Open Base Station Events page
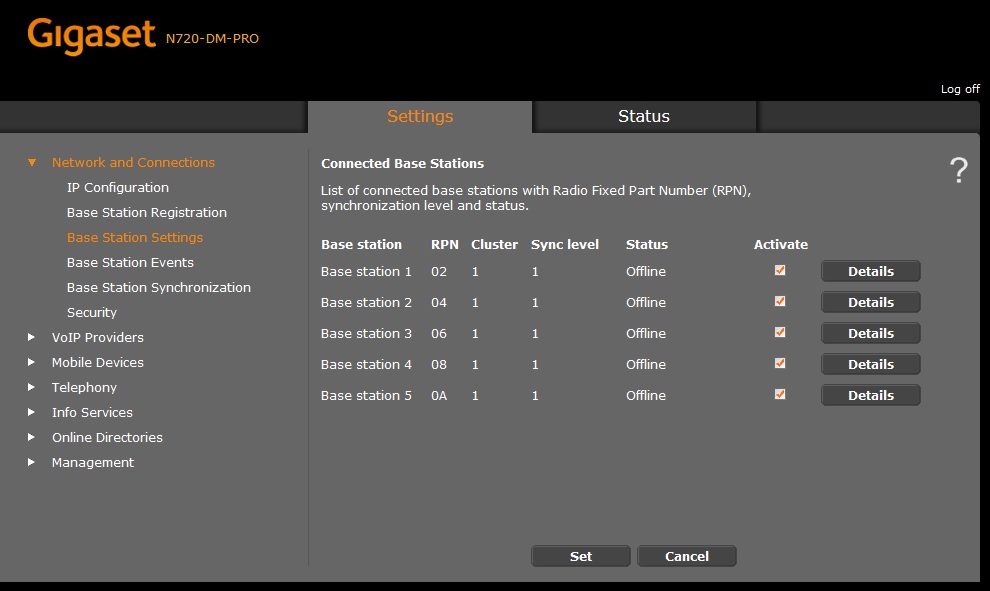The image size is (990, 591). tap(130, 262)
